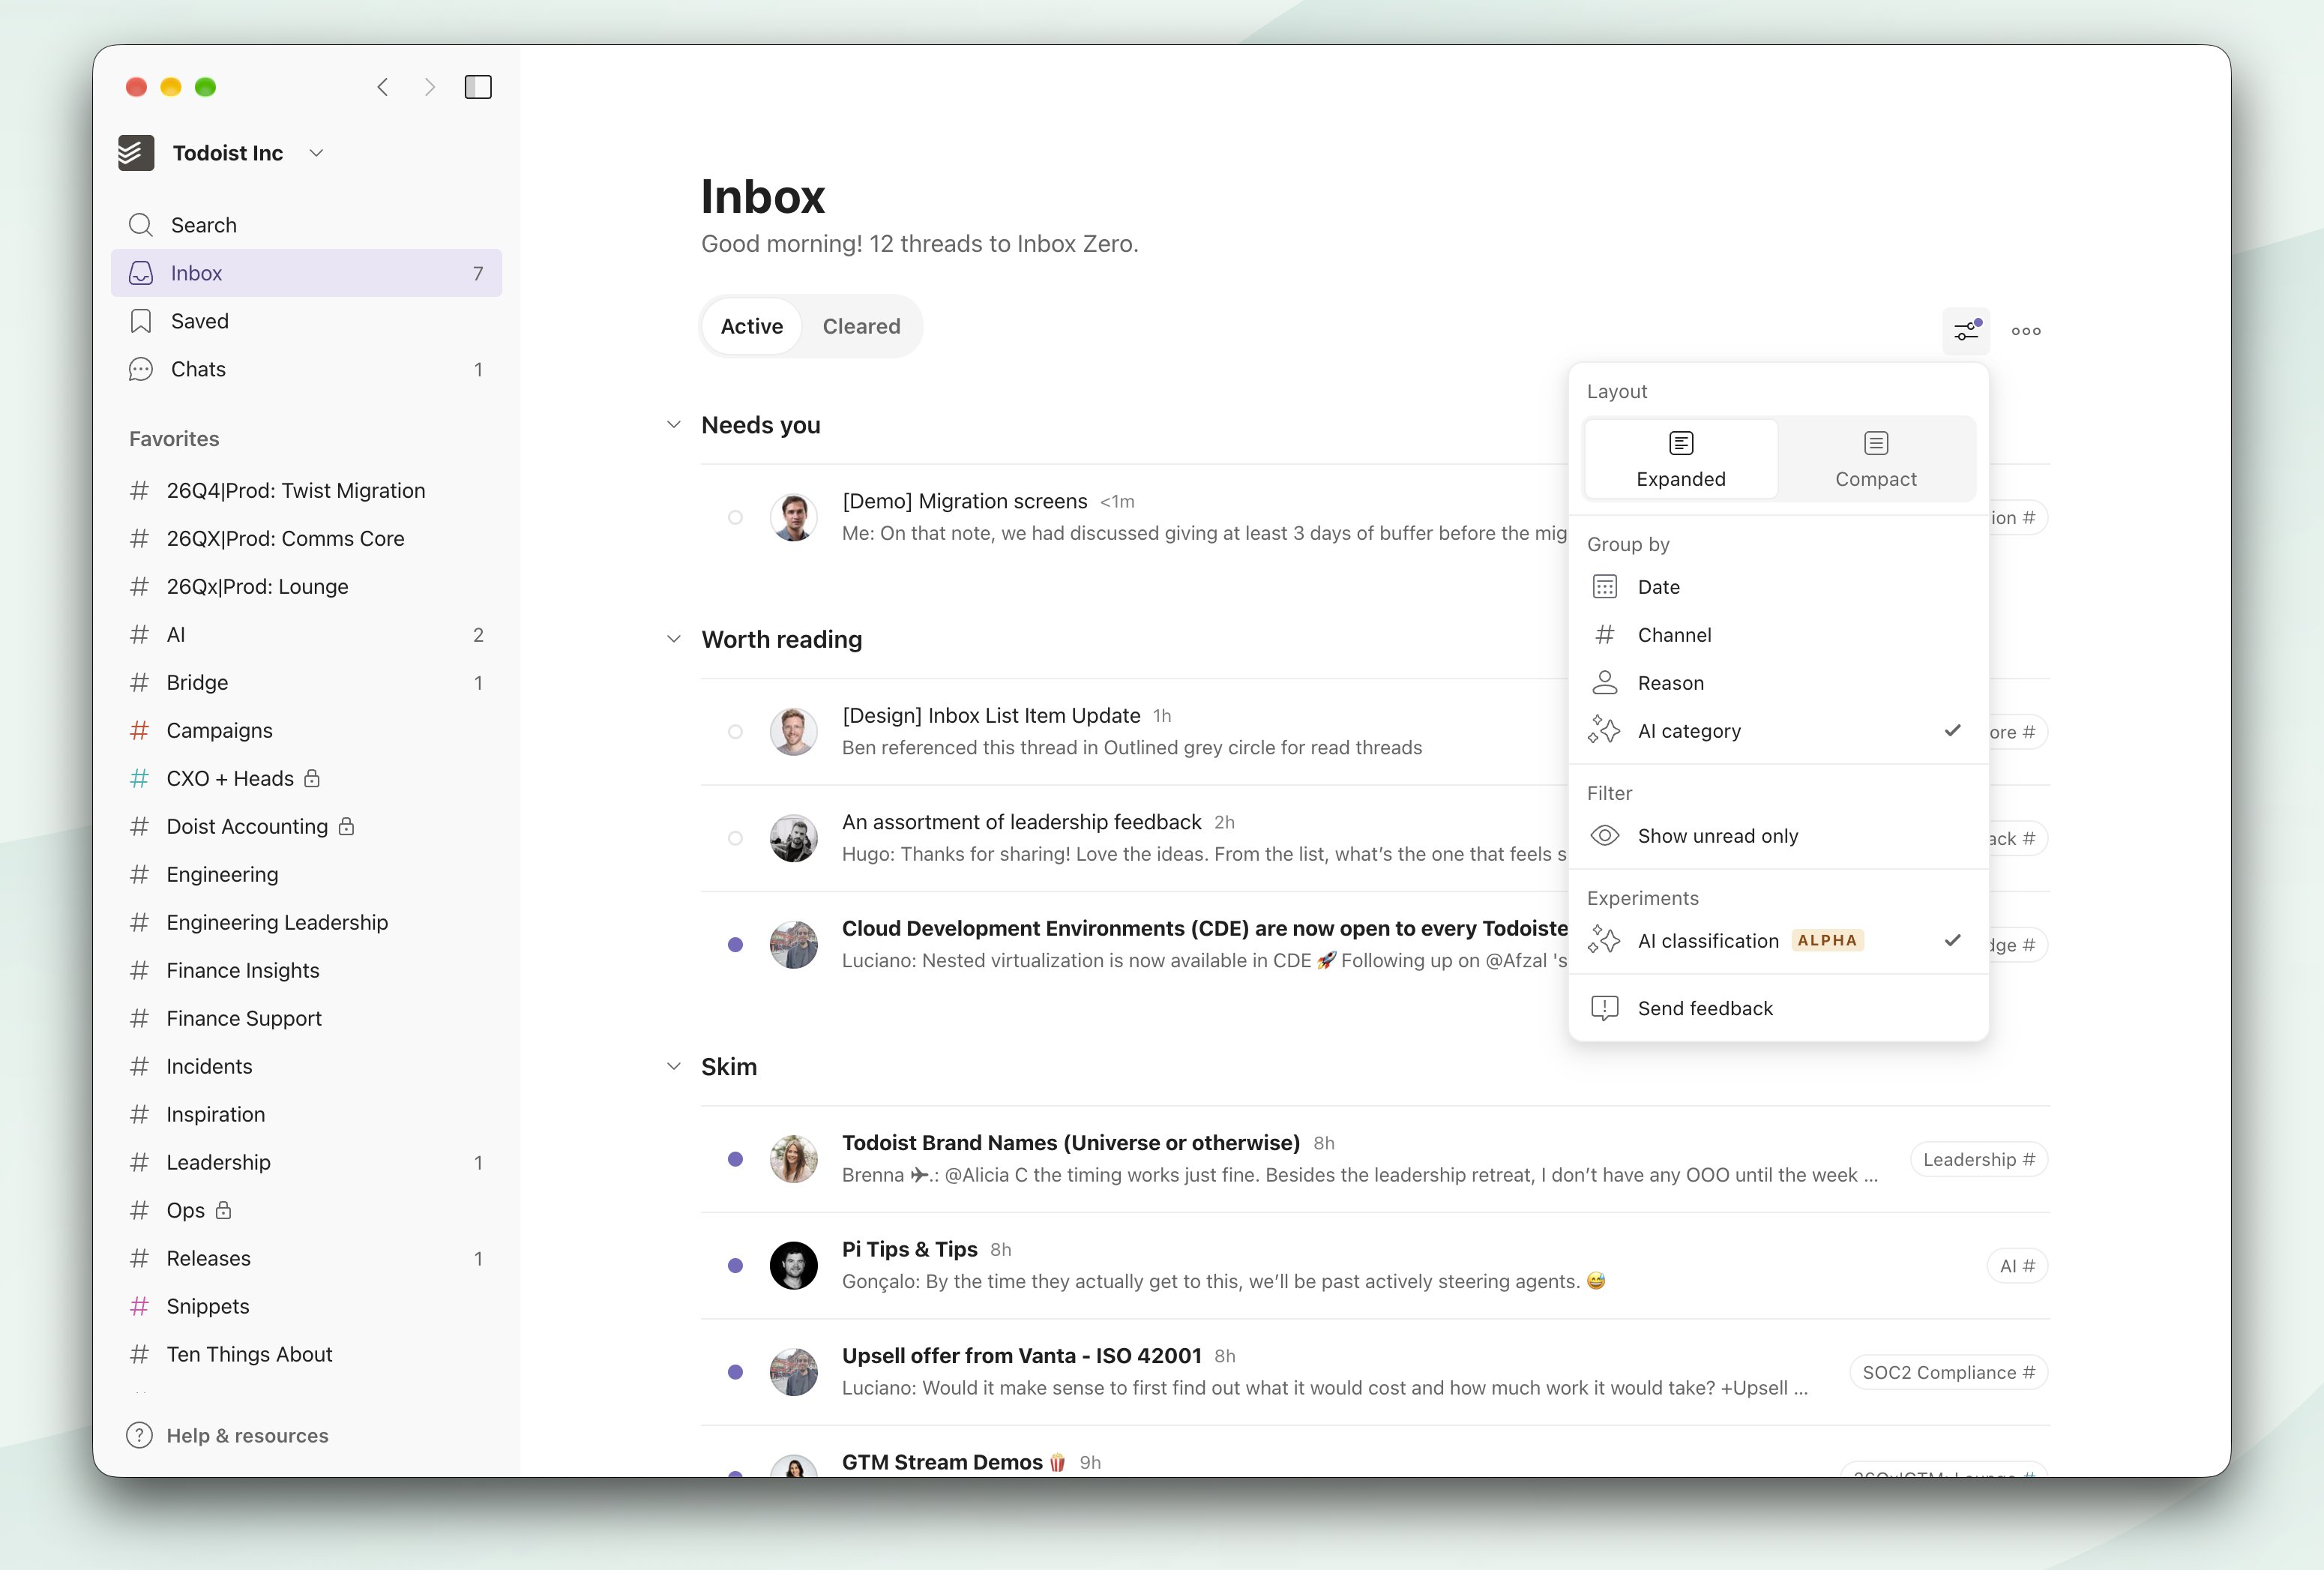Collapse the Needs you section
Image resolution: width=2324 pixels, height=1570 pixels.
click(x=674, y=425)
